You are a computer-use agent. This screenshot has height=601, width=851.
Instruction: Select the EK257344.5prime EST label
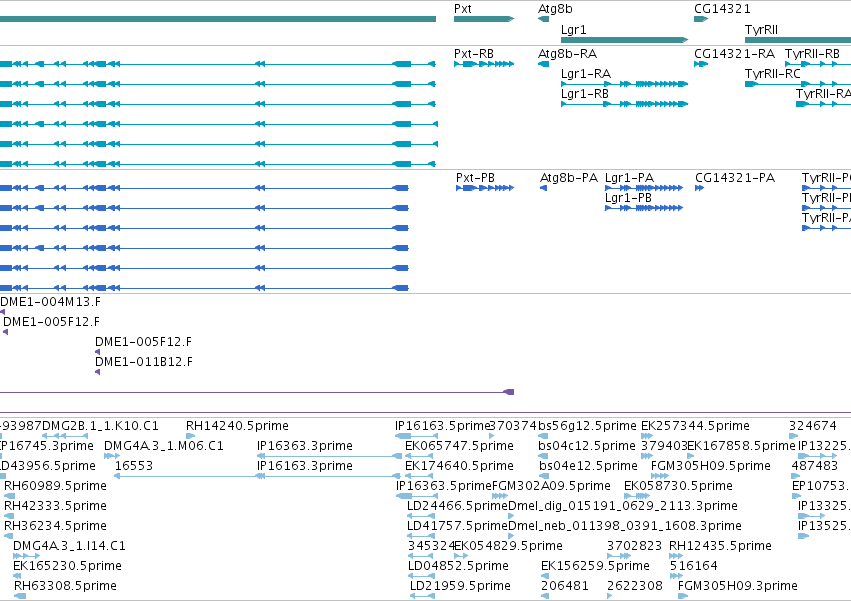coord(695,426)
